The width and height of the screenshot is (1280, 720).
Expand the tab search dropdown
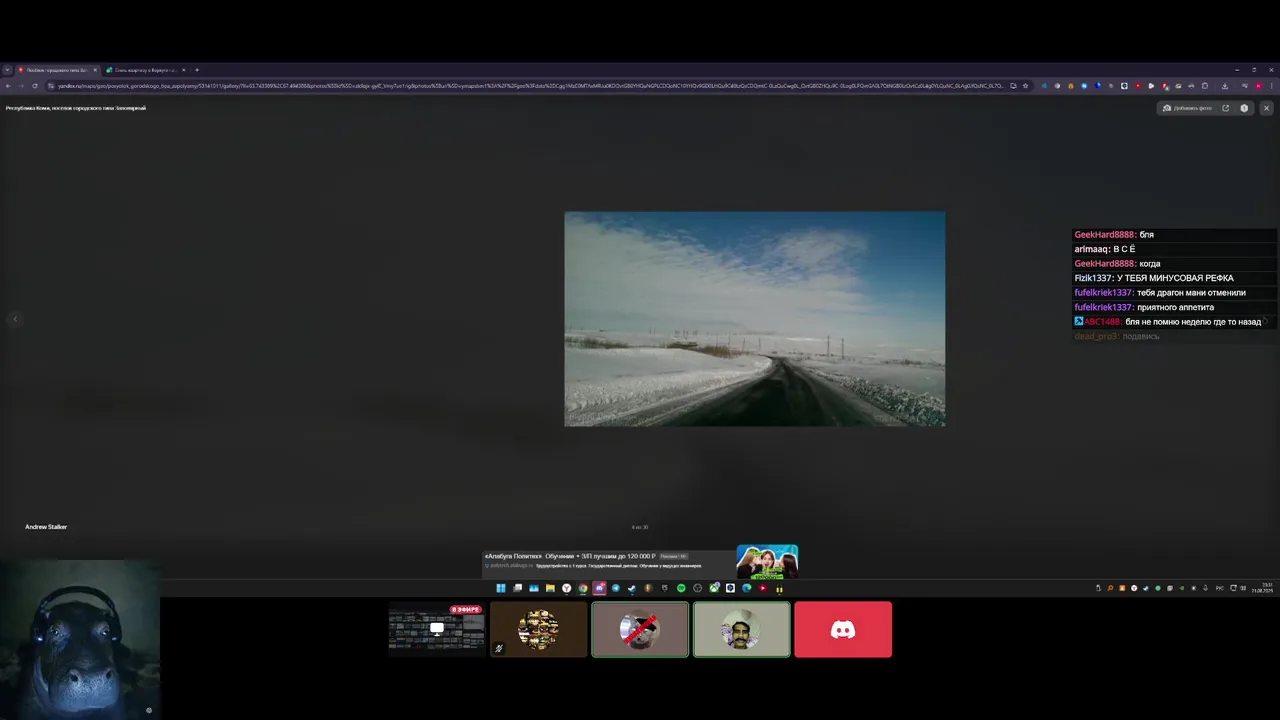click(7, 70)
